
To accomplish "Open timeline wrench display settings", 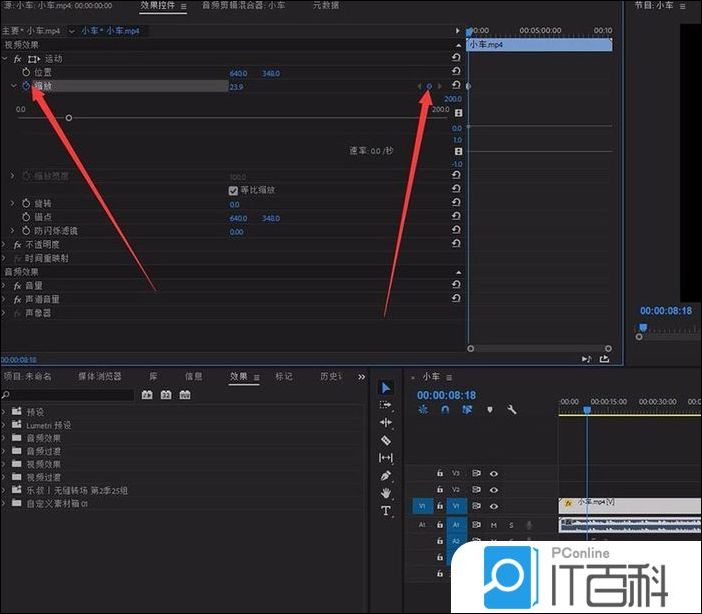I will [512, 410].
